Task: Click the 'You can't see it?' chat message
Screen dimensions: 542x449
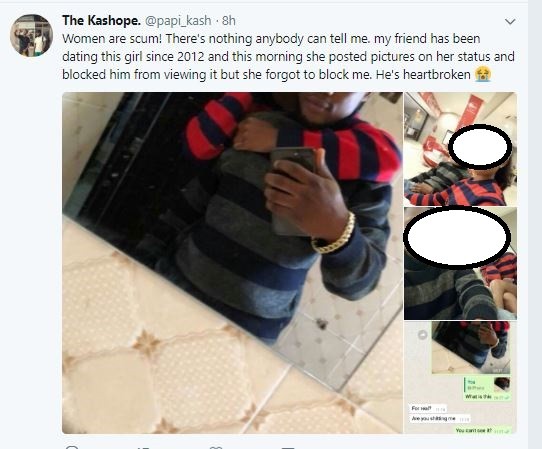Action: pos(483,431)
